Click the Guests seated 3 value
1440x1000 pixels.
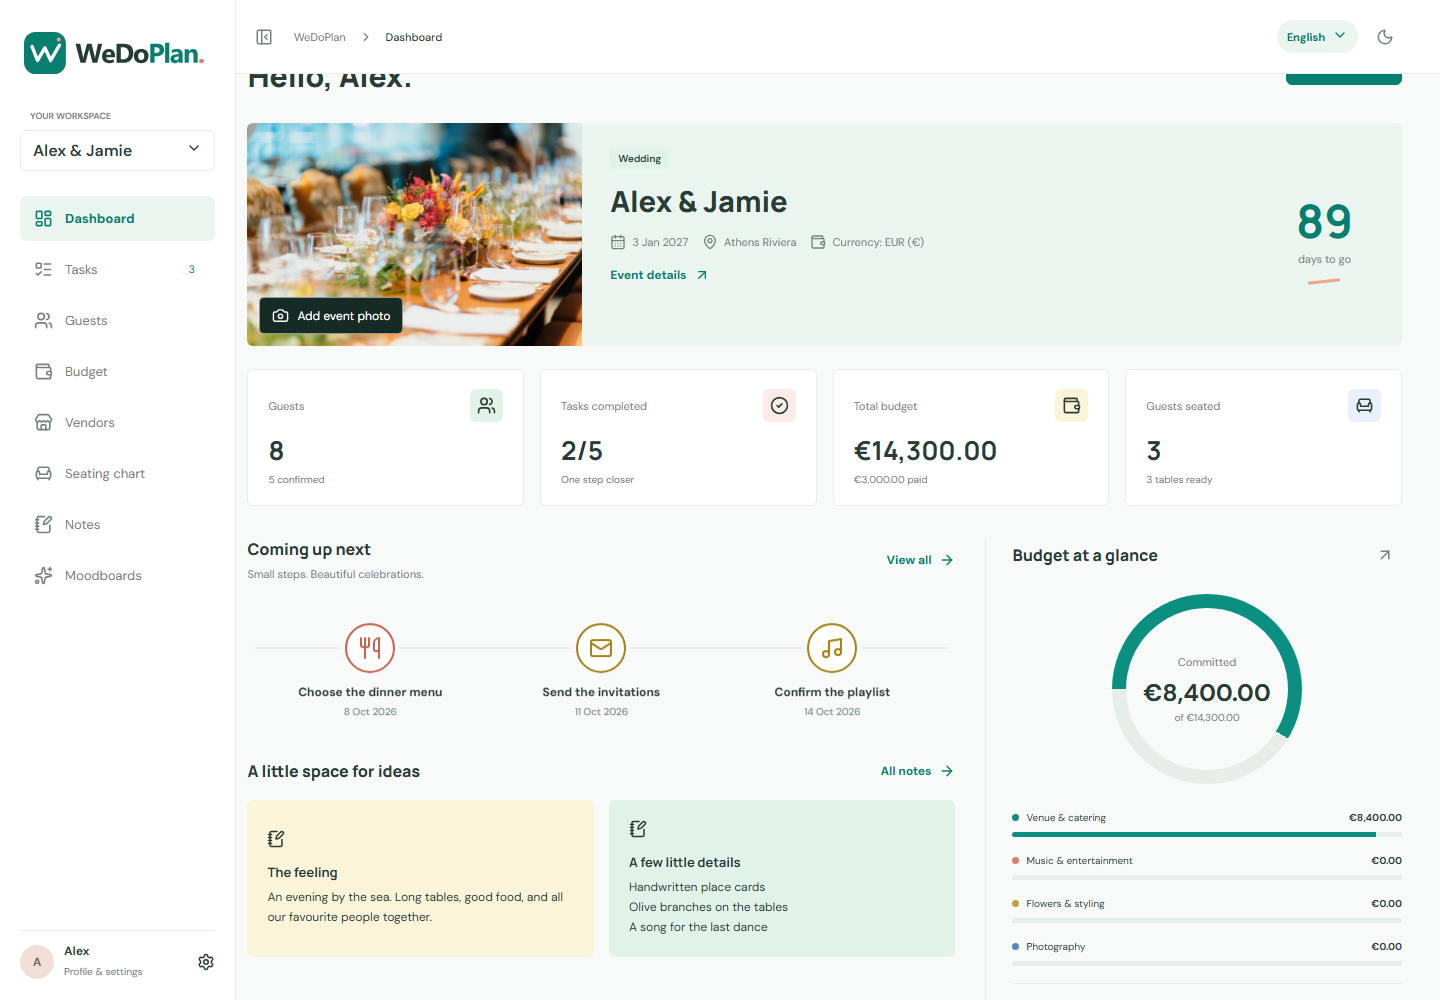pyautogui.click(x=1154, y=451)
